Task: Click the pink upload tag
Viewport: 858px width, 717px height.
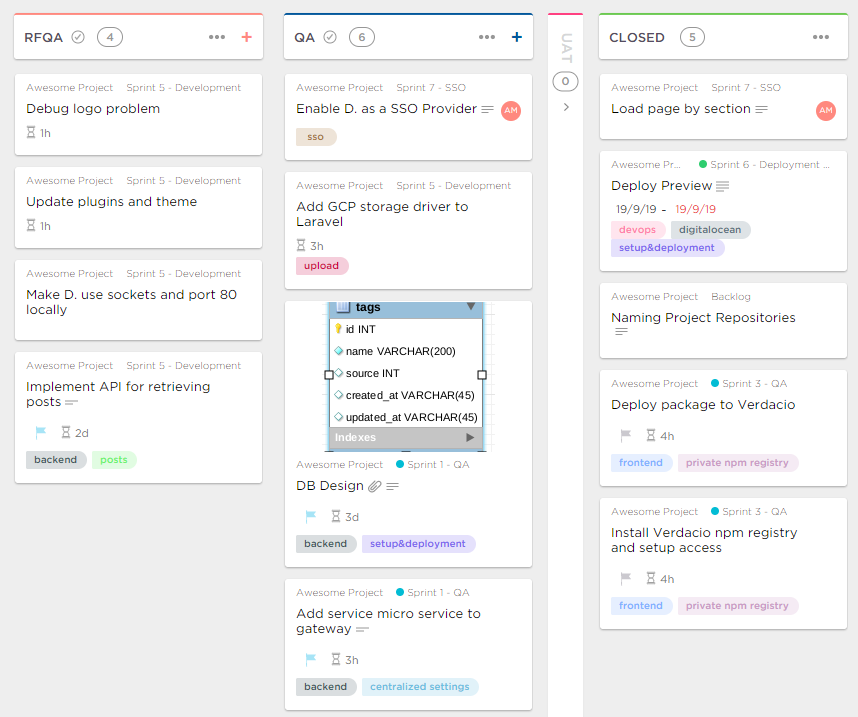Action: click(x=322, y=266)
